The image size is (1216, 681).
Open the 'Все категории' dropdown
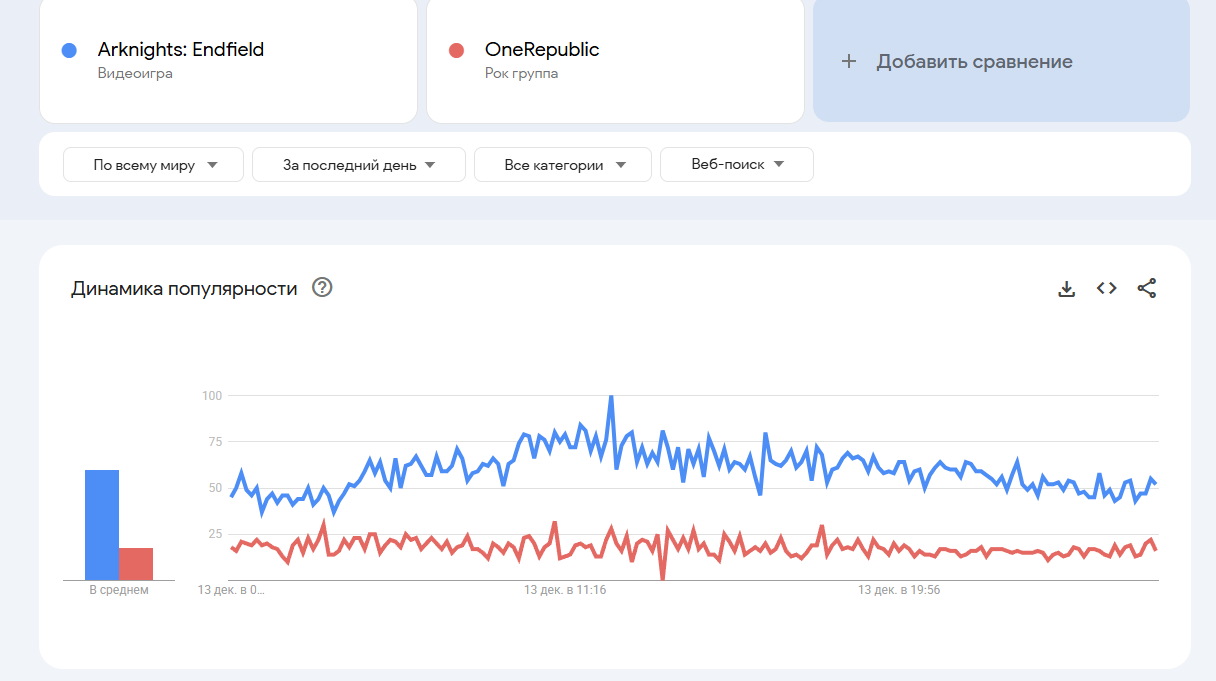pyautogui.click(x=562, y=165)
